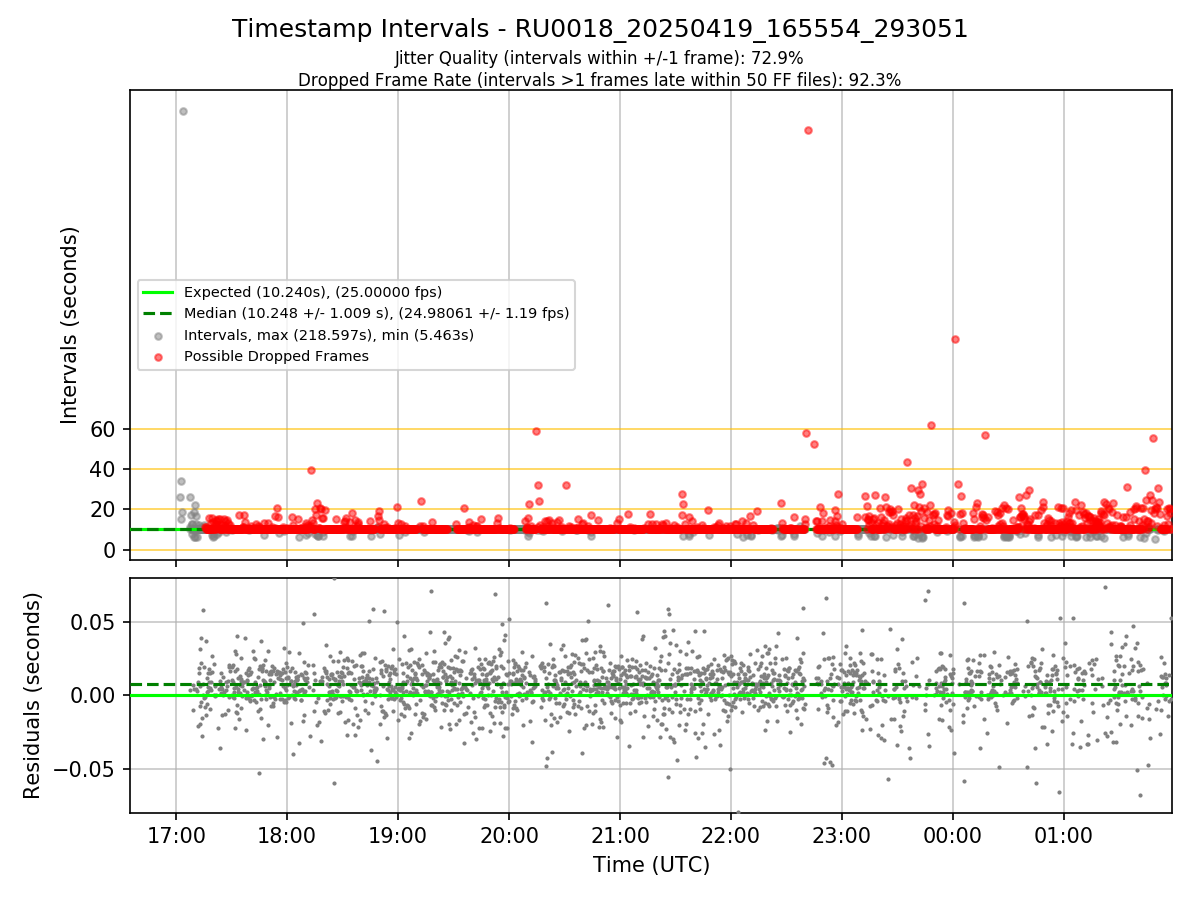The image size is (1200, 900).
Task: Click the dashed green legend line for Median
Action: click(158, 313)
